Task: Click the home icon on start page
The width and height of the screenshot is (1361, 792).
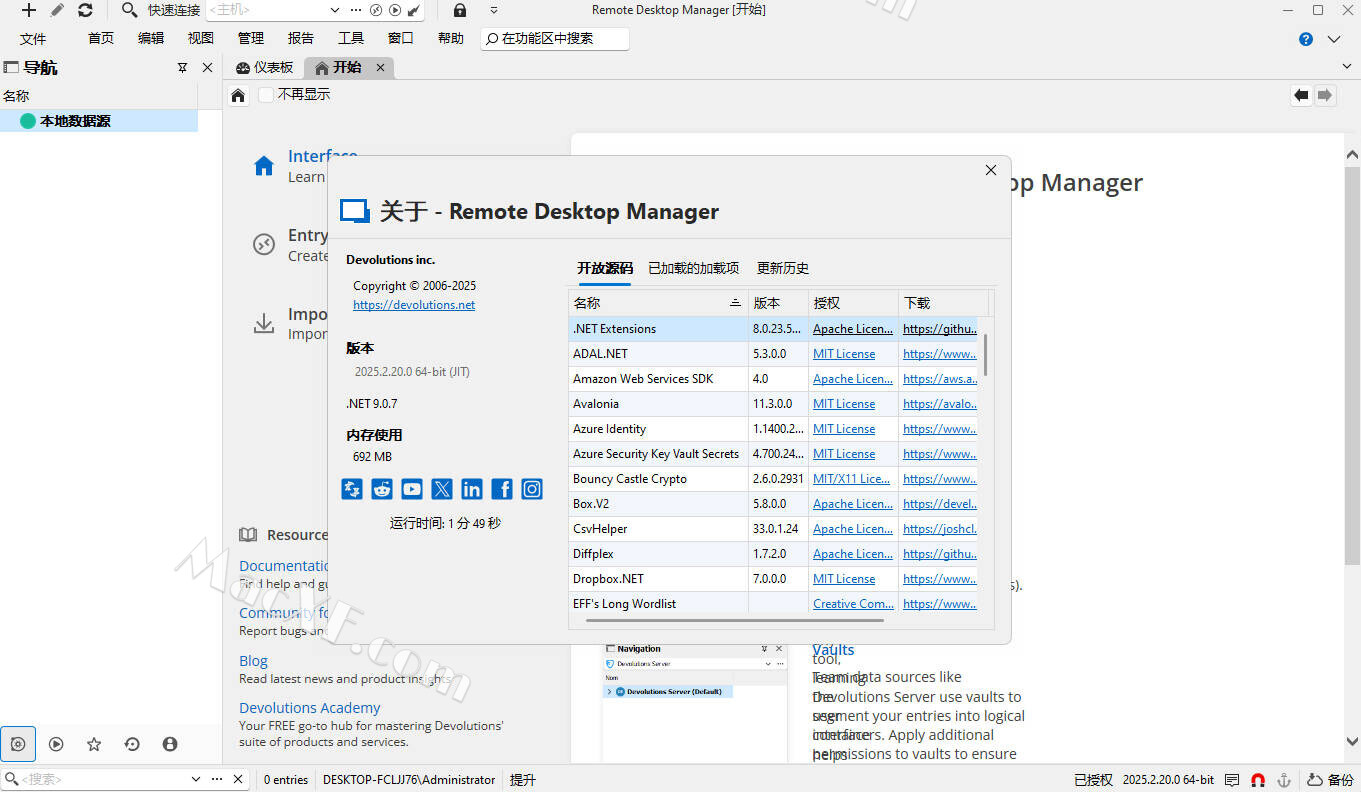Action: click(238, 95)
